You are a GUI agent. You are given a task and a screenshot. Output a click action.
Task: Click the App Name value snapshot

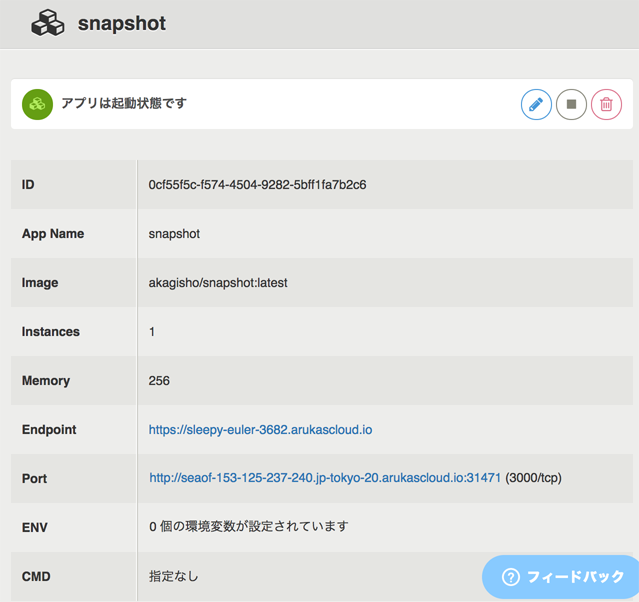[174, 234]
